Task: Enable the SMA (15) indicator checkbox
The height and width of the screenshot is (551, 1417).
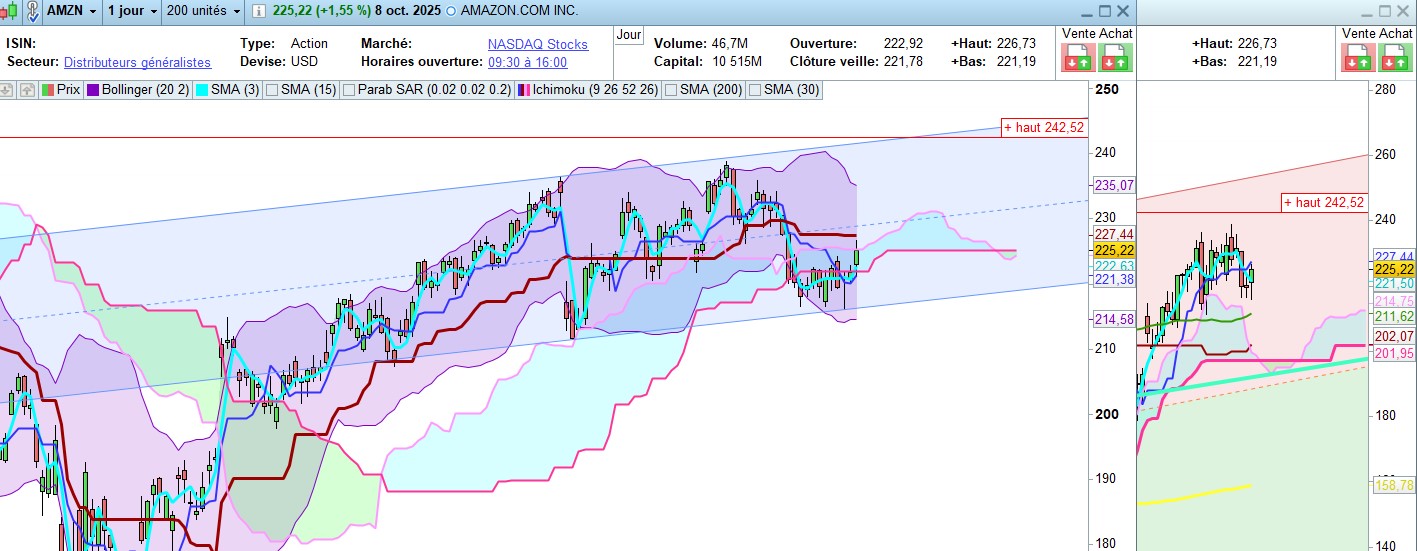Action: [271, 89]
